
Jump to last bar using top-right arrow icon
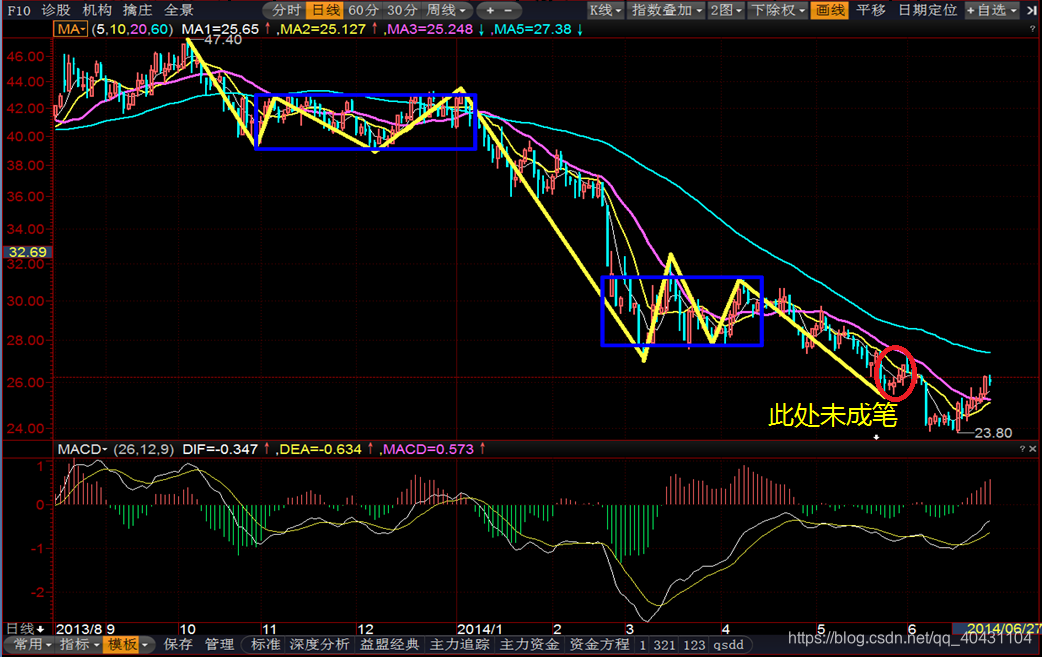coord(1031,10)
